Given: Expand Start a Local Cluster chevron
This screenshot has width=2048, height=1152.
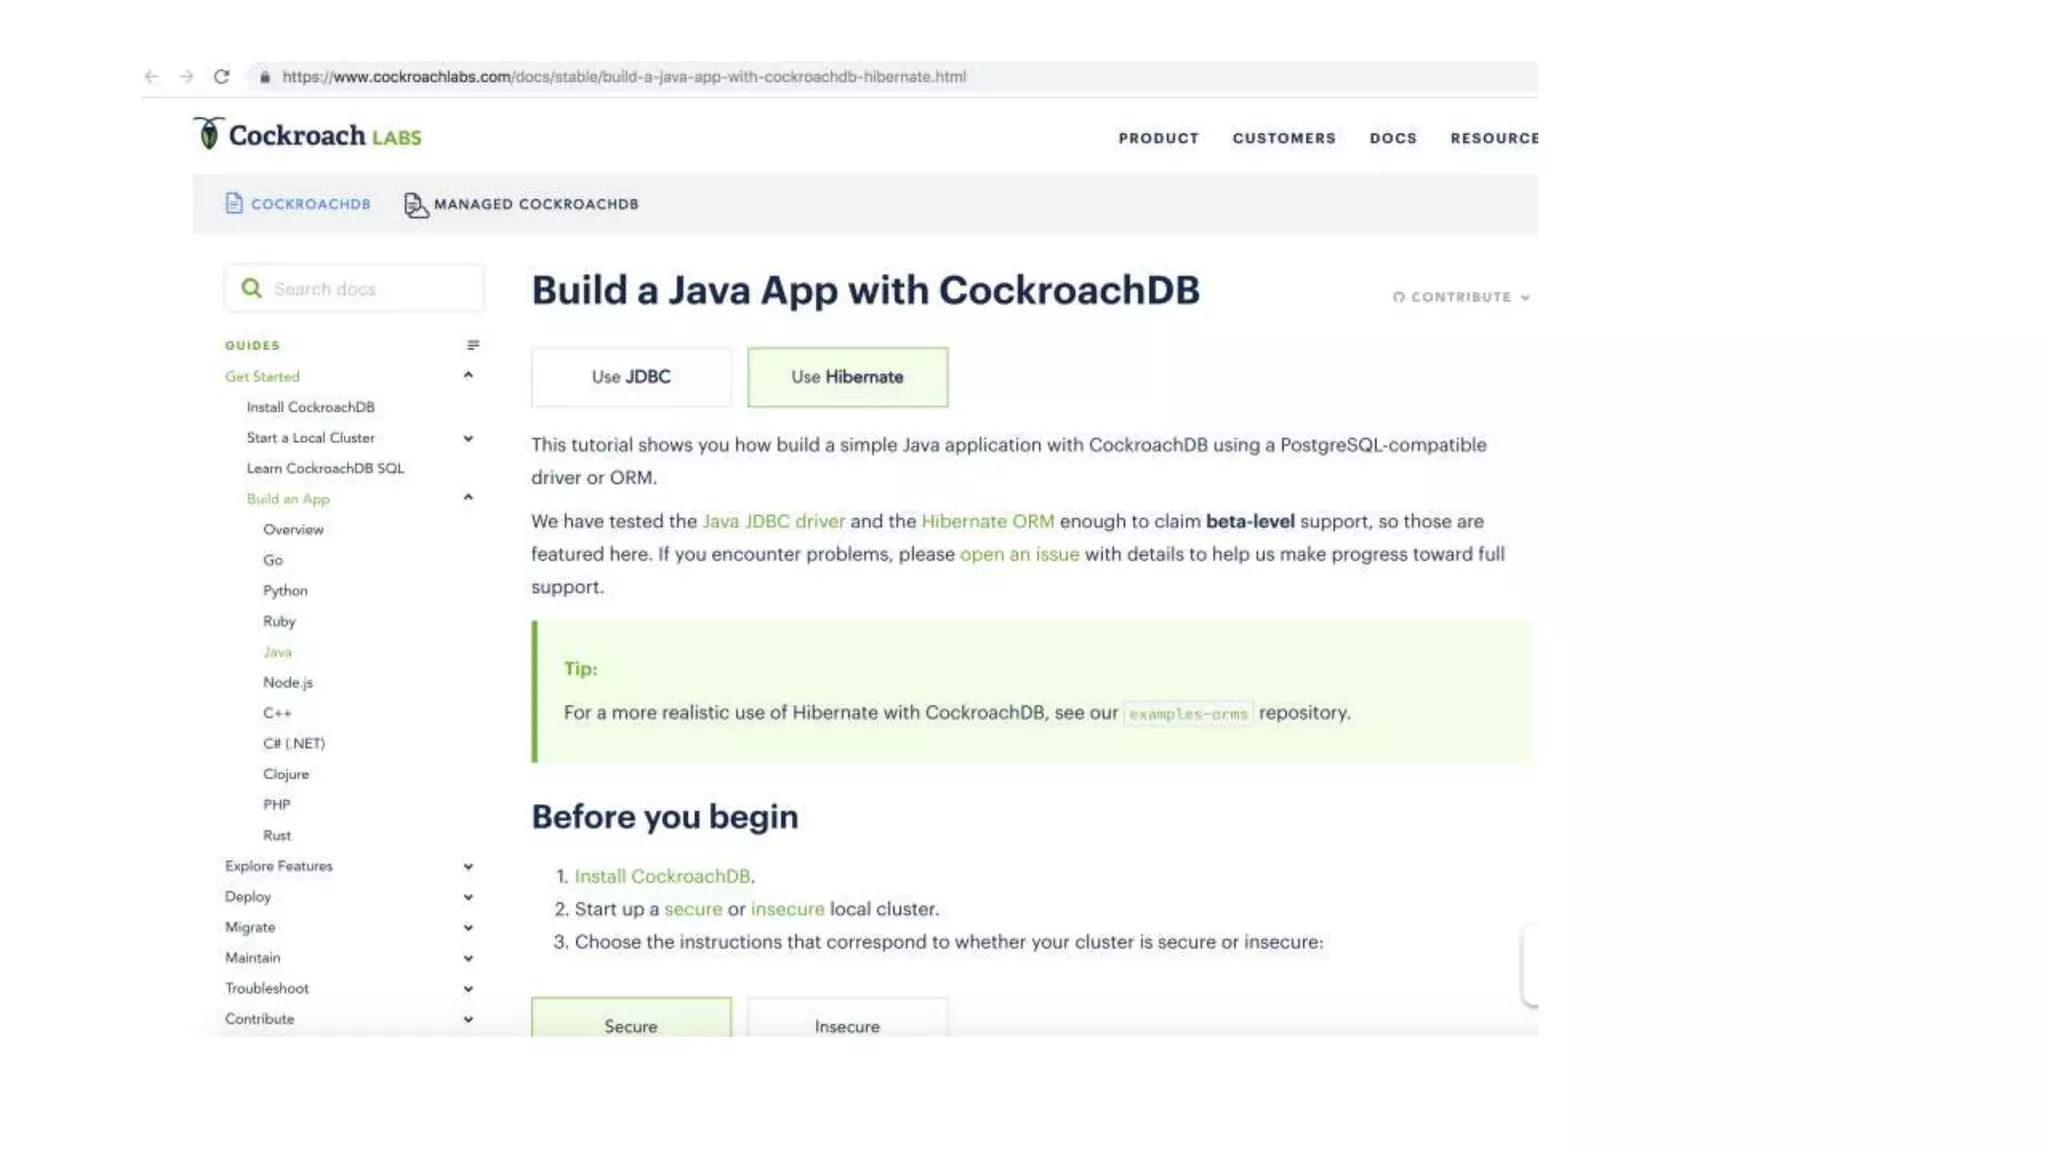Looking at the screenshot, I should click(x=468, y=438).
